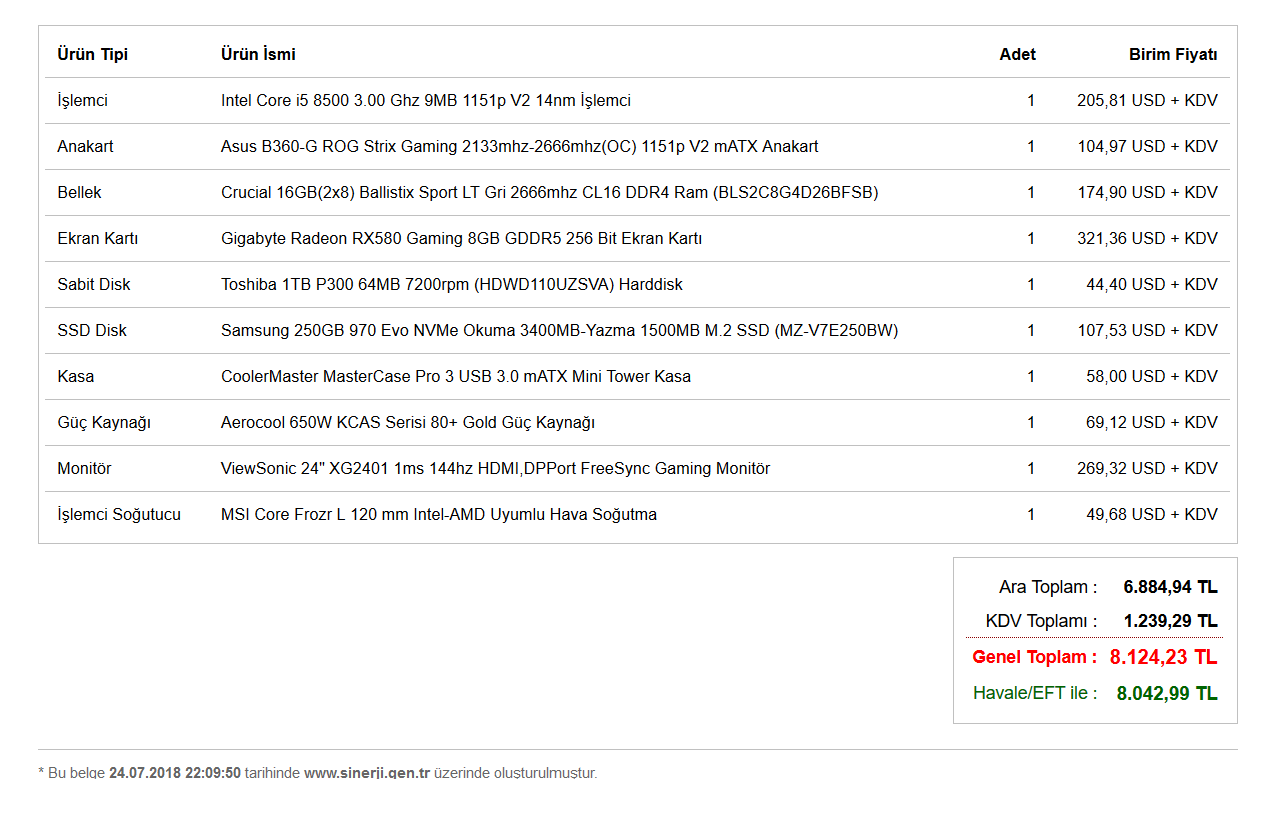Screen dimensions: 1269x815
Task: Click the Genel Toplam amount 8.124,23 TL
Action: tap(1163, 657)
